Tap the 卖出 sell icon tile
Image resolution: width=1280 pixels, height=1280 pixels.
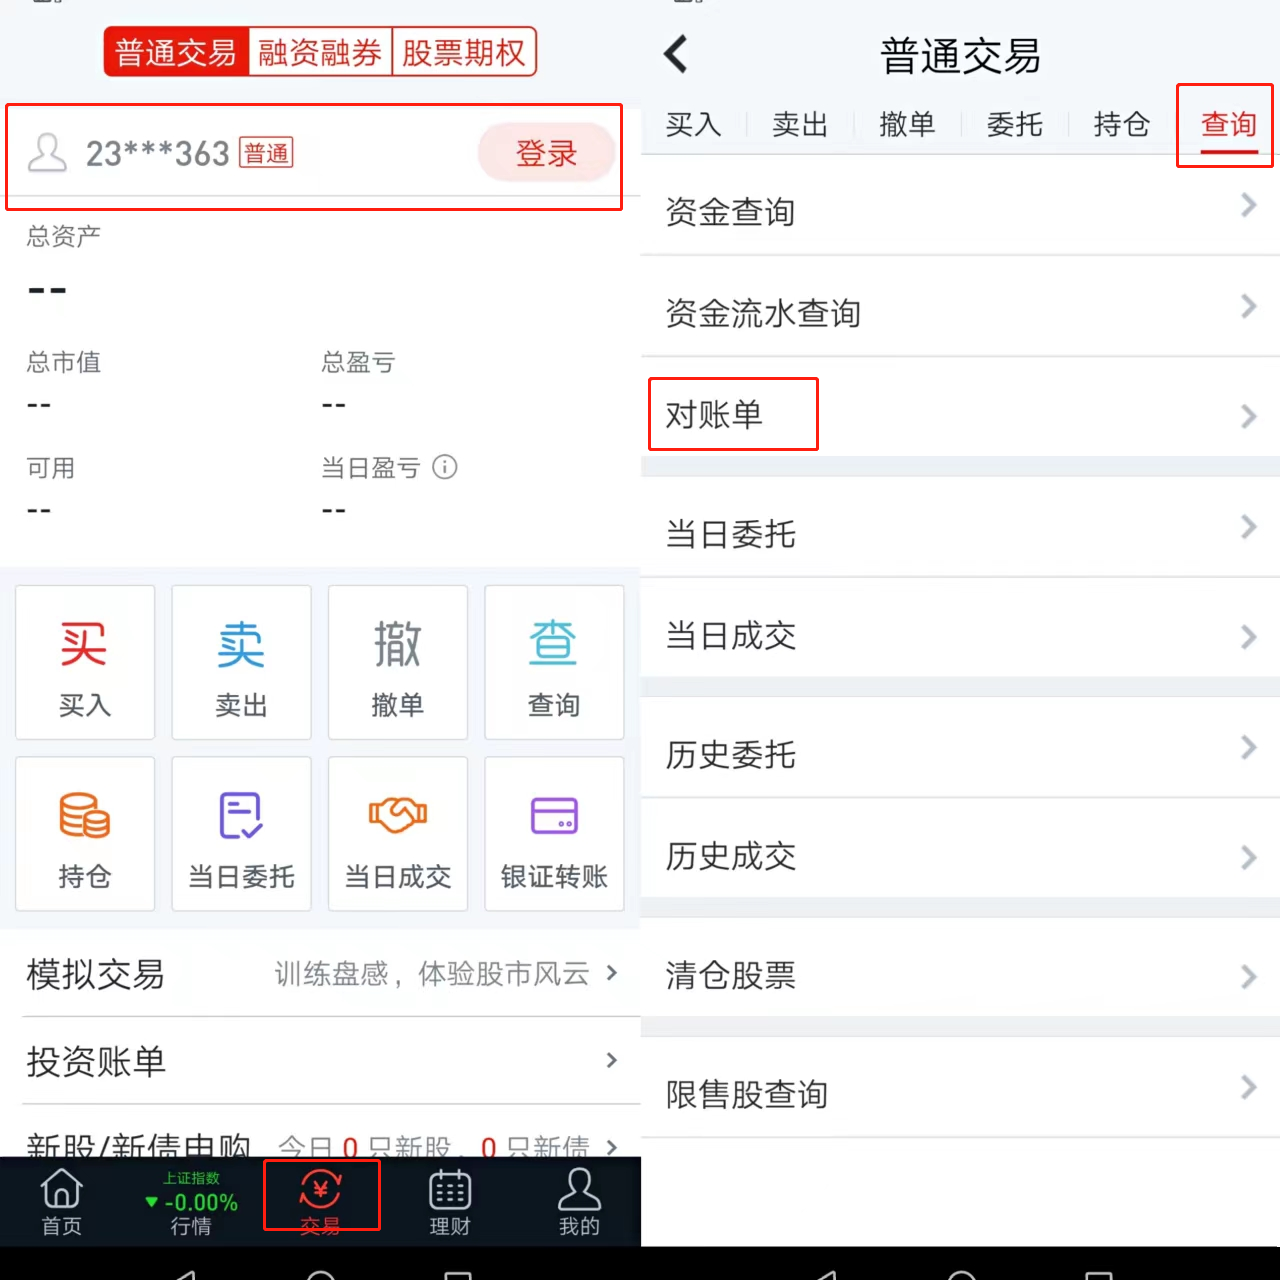tap(241, 662)
